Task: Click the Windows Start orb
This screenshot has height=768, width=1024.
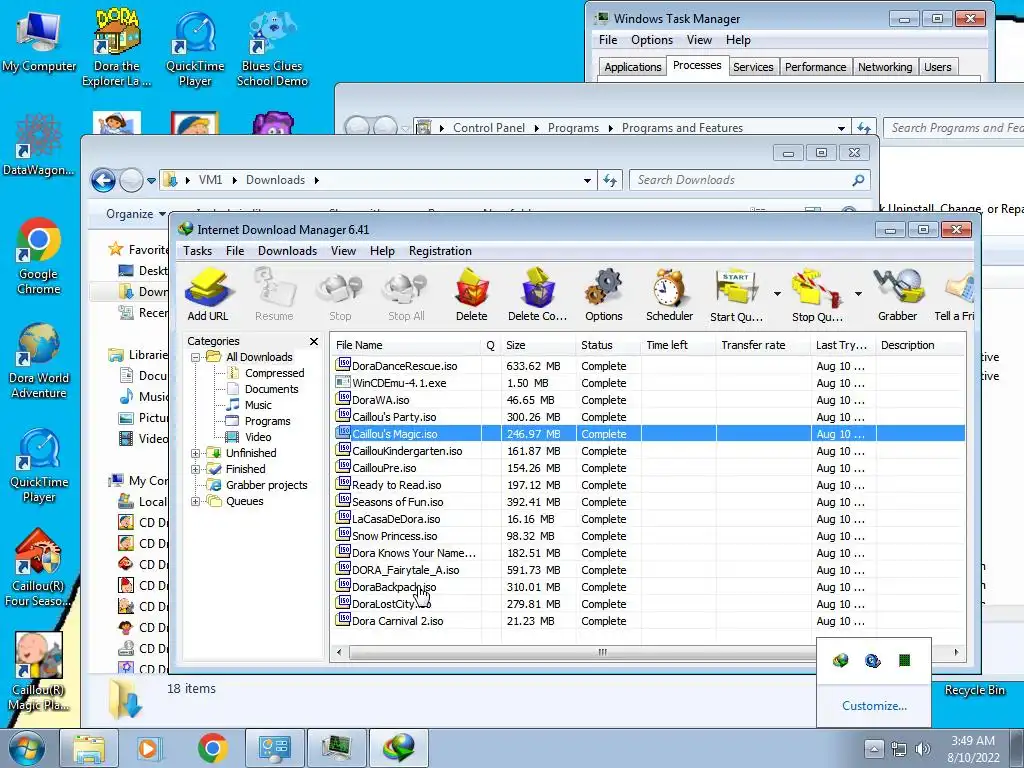Action: point(27,748)
